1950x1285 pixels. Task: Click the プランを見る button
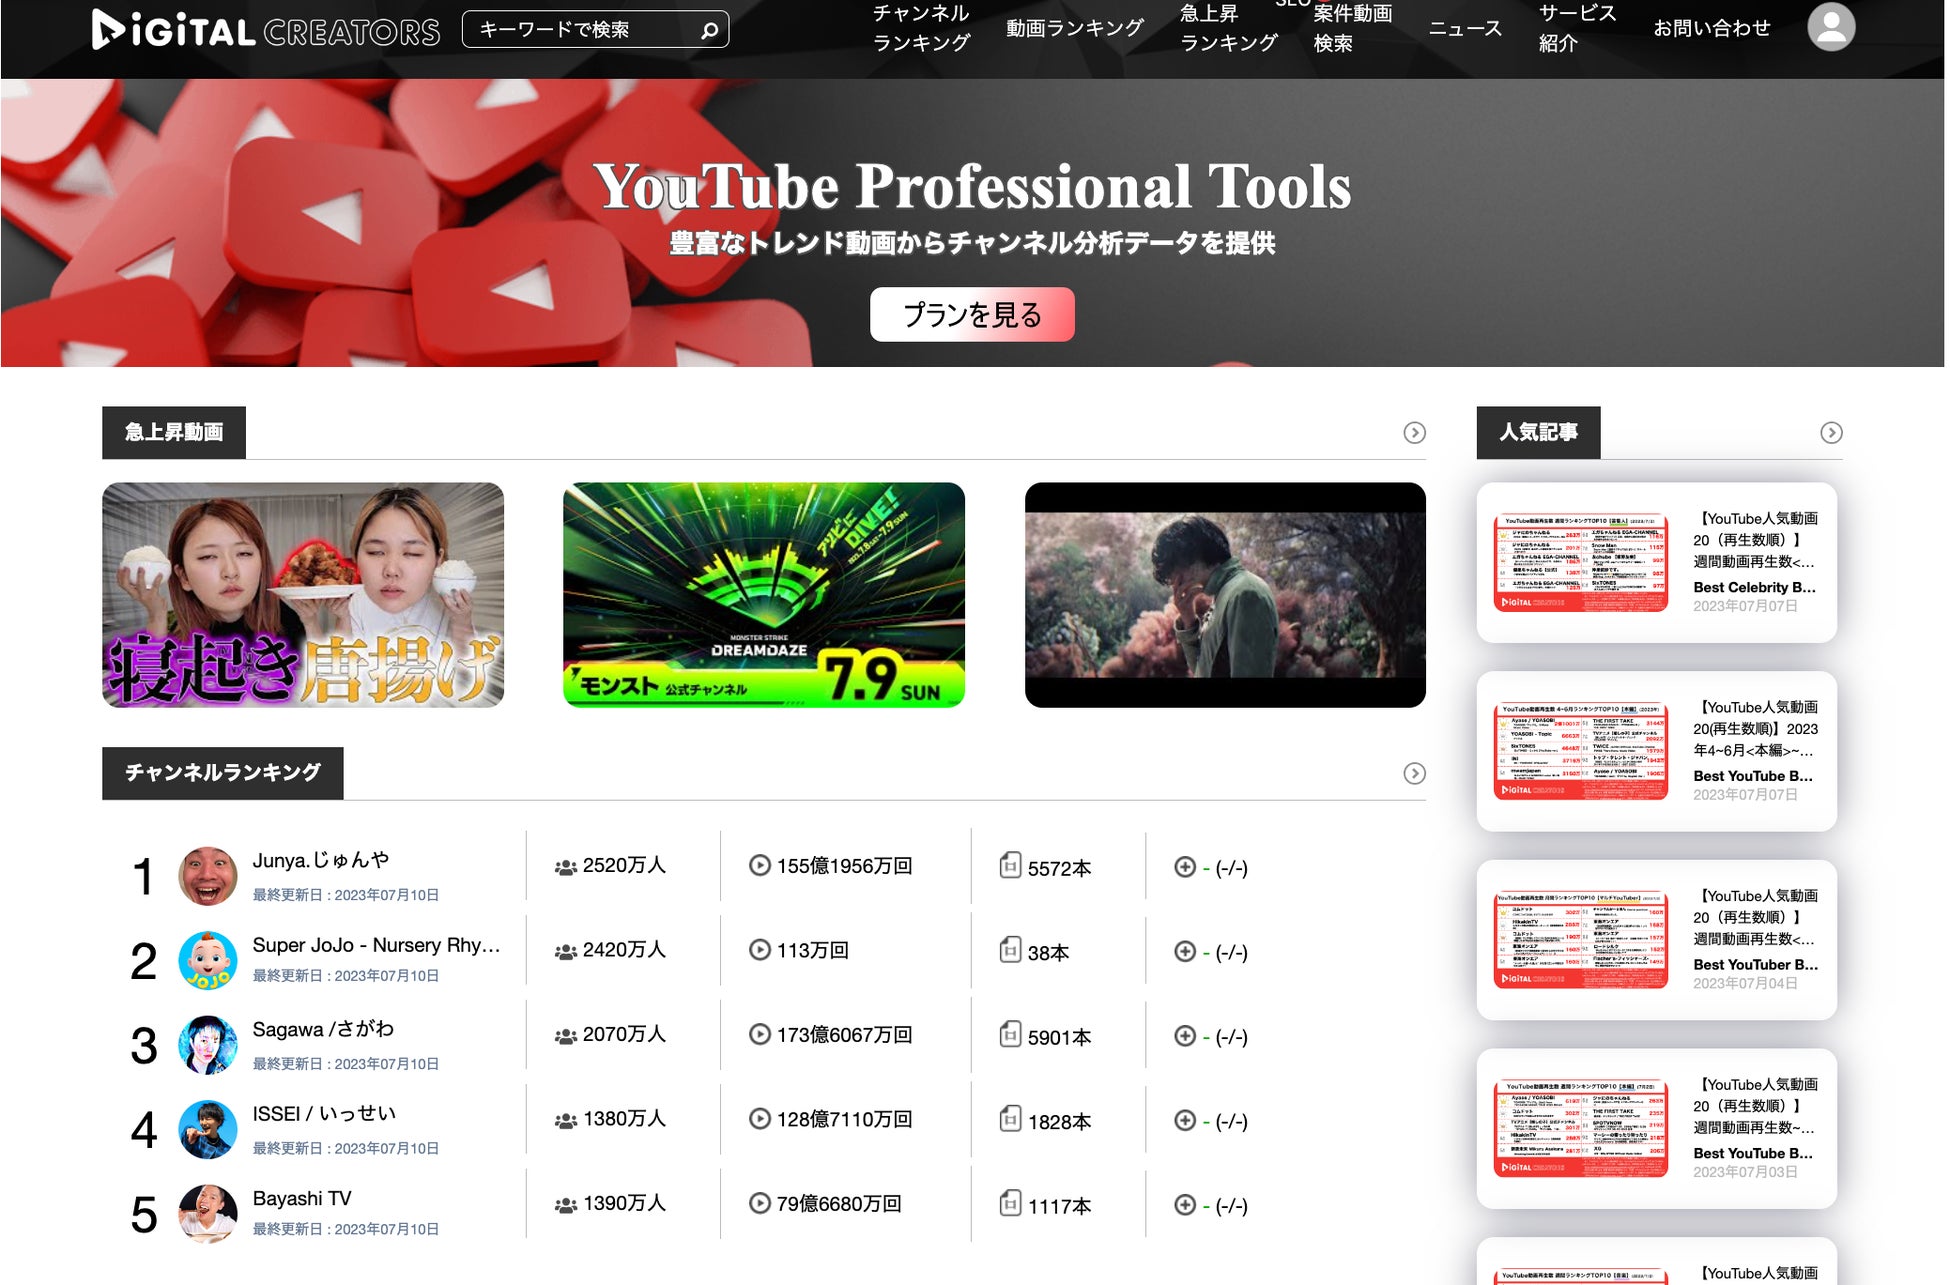[x=971, y=315]
